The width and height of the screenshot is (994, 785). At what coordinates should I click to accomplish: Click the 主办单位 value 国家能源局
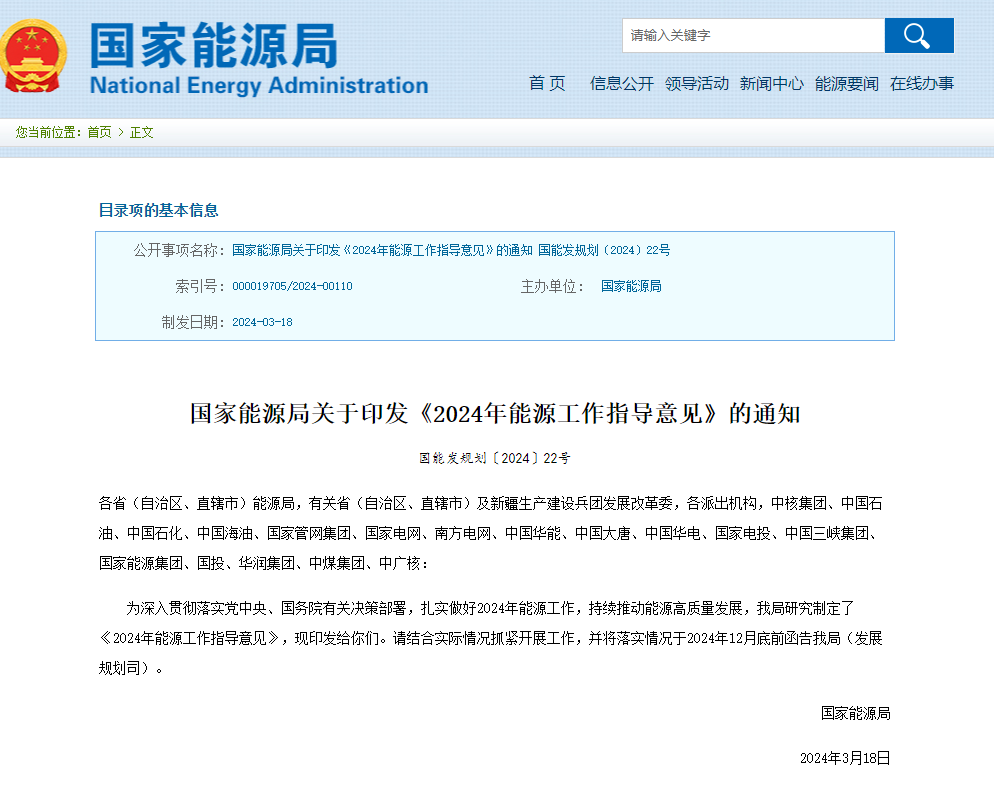tap(631, 286)
